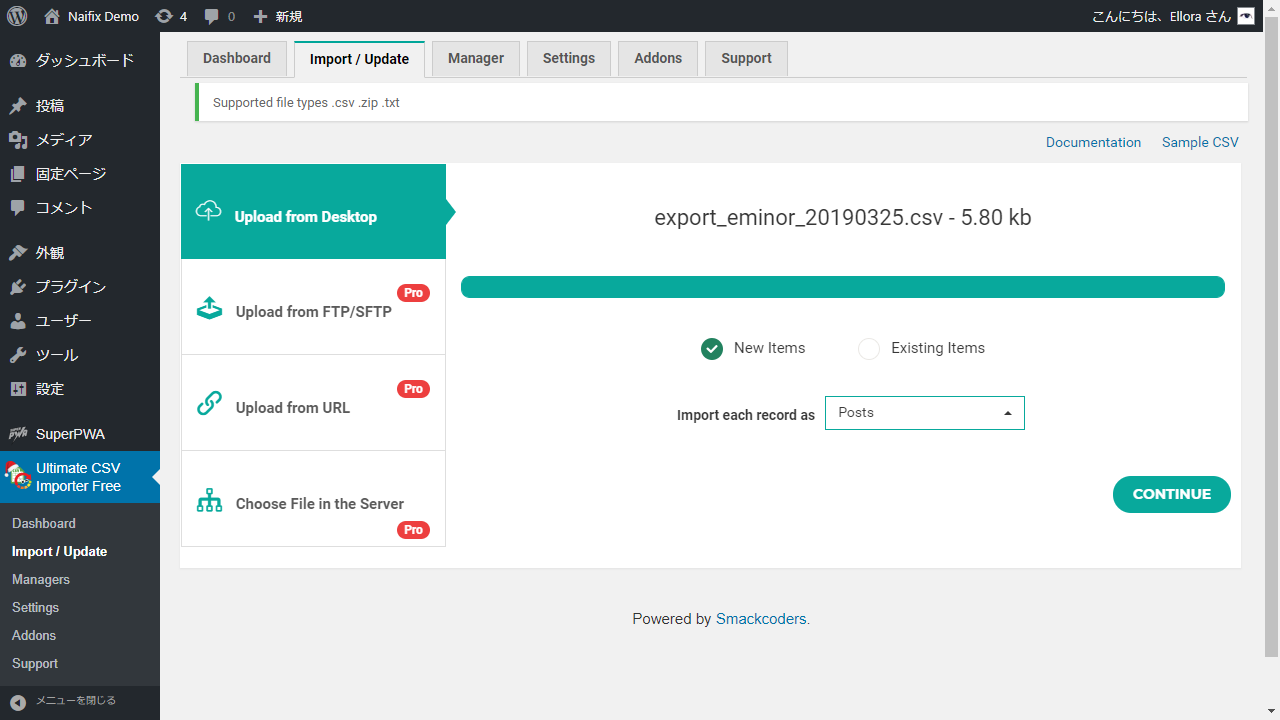Switch to the Settings tab
This screenshot has width=1280, height=720.
click(569, 58)
